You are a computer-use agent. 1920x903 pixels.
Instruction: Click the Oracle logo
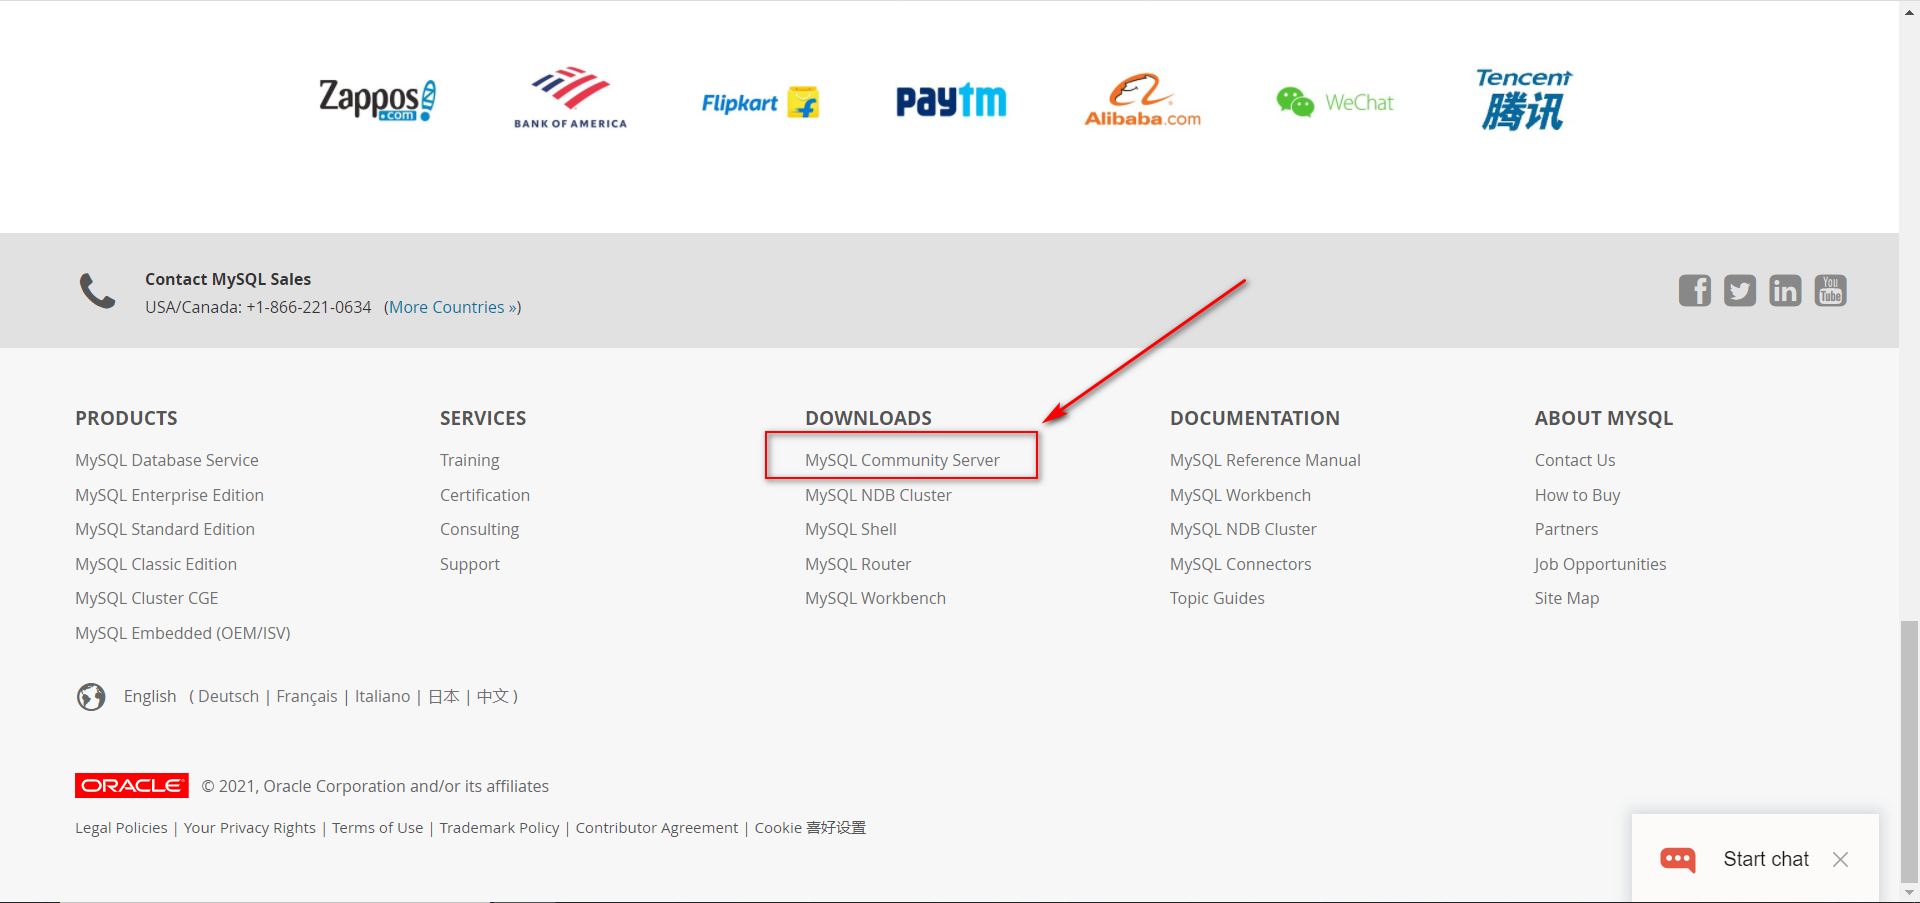131,786
